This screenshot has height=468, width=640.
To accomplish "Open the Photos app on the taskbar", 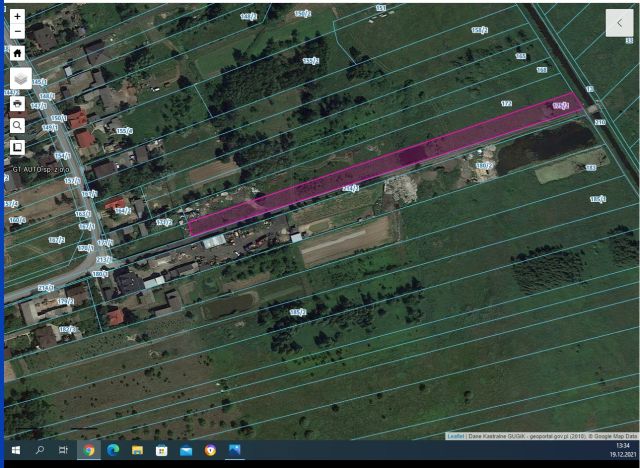I will point(235,450).
